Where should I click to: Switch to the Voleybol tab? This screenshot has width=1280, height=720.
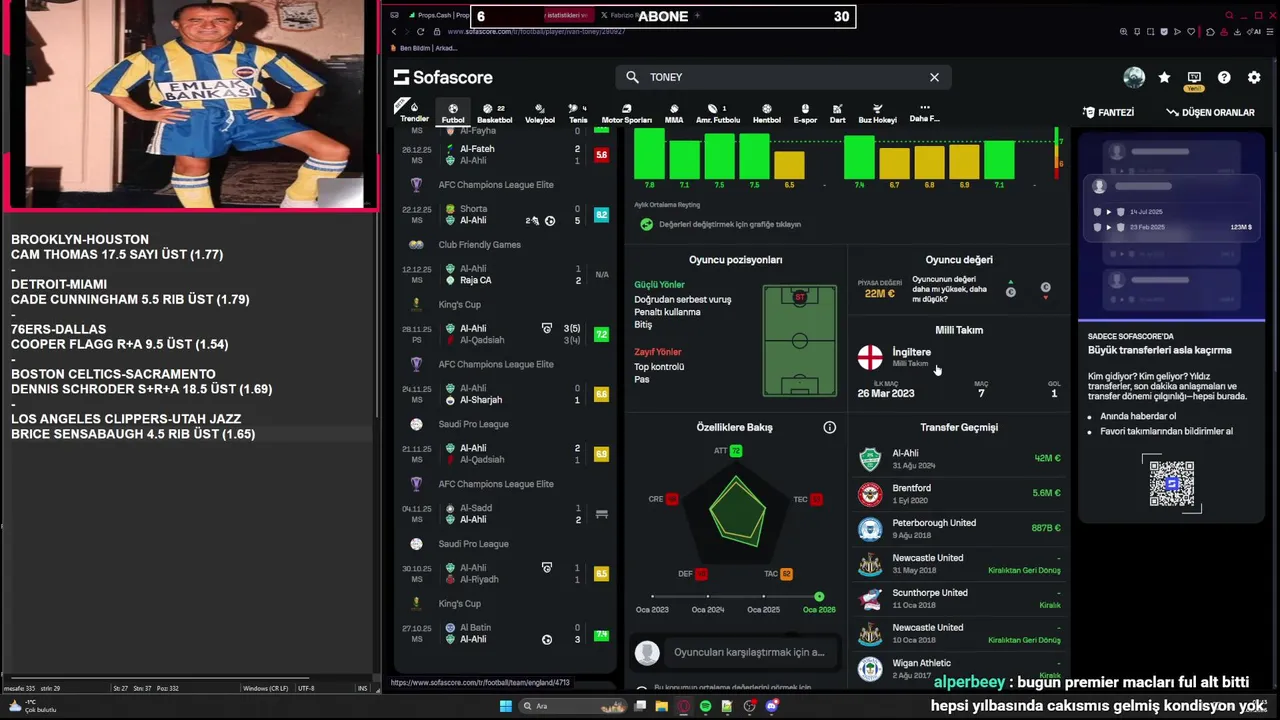(x=540, y=113)
